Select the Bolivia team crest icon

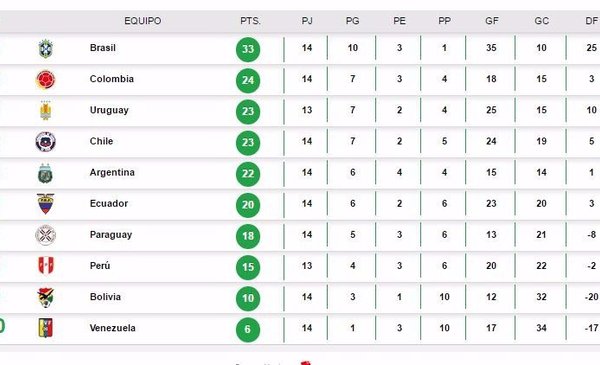coord(46,298)
